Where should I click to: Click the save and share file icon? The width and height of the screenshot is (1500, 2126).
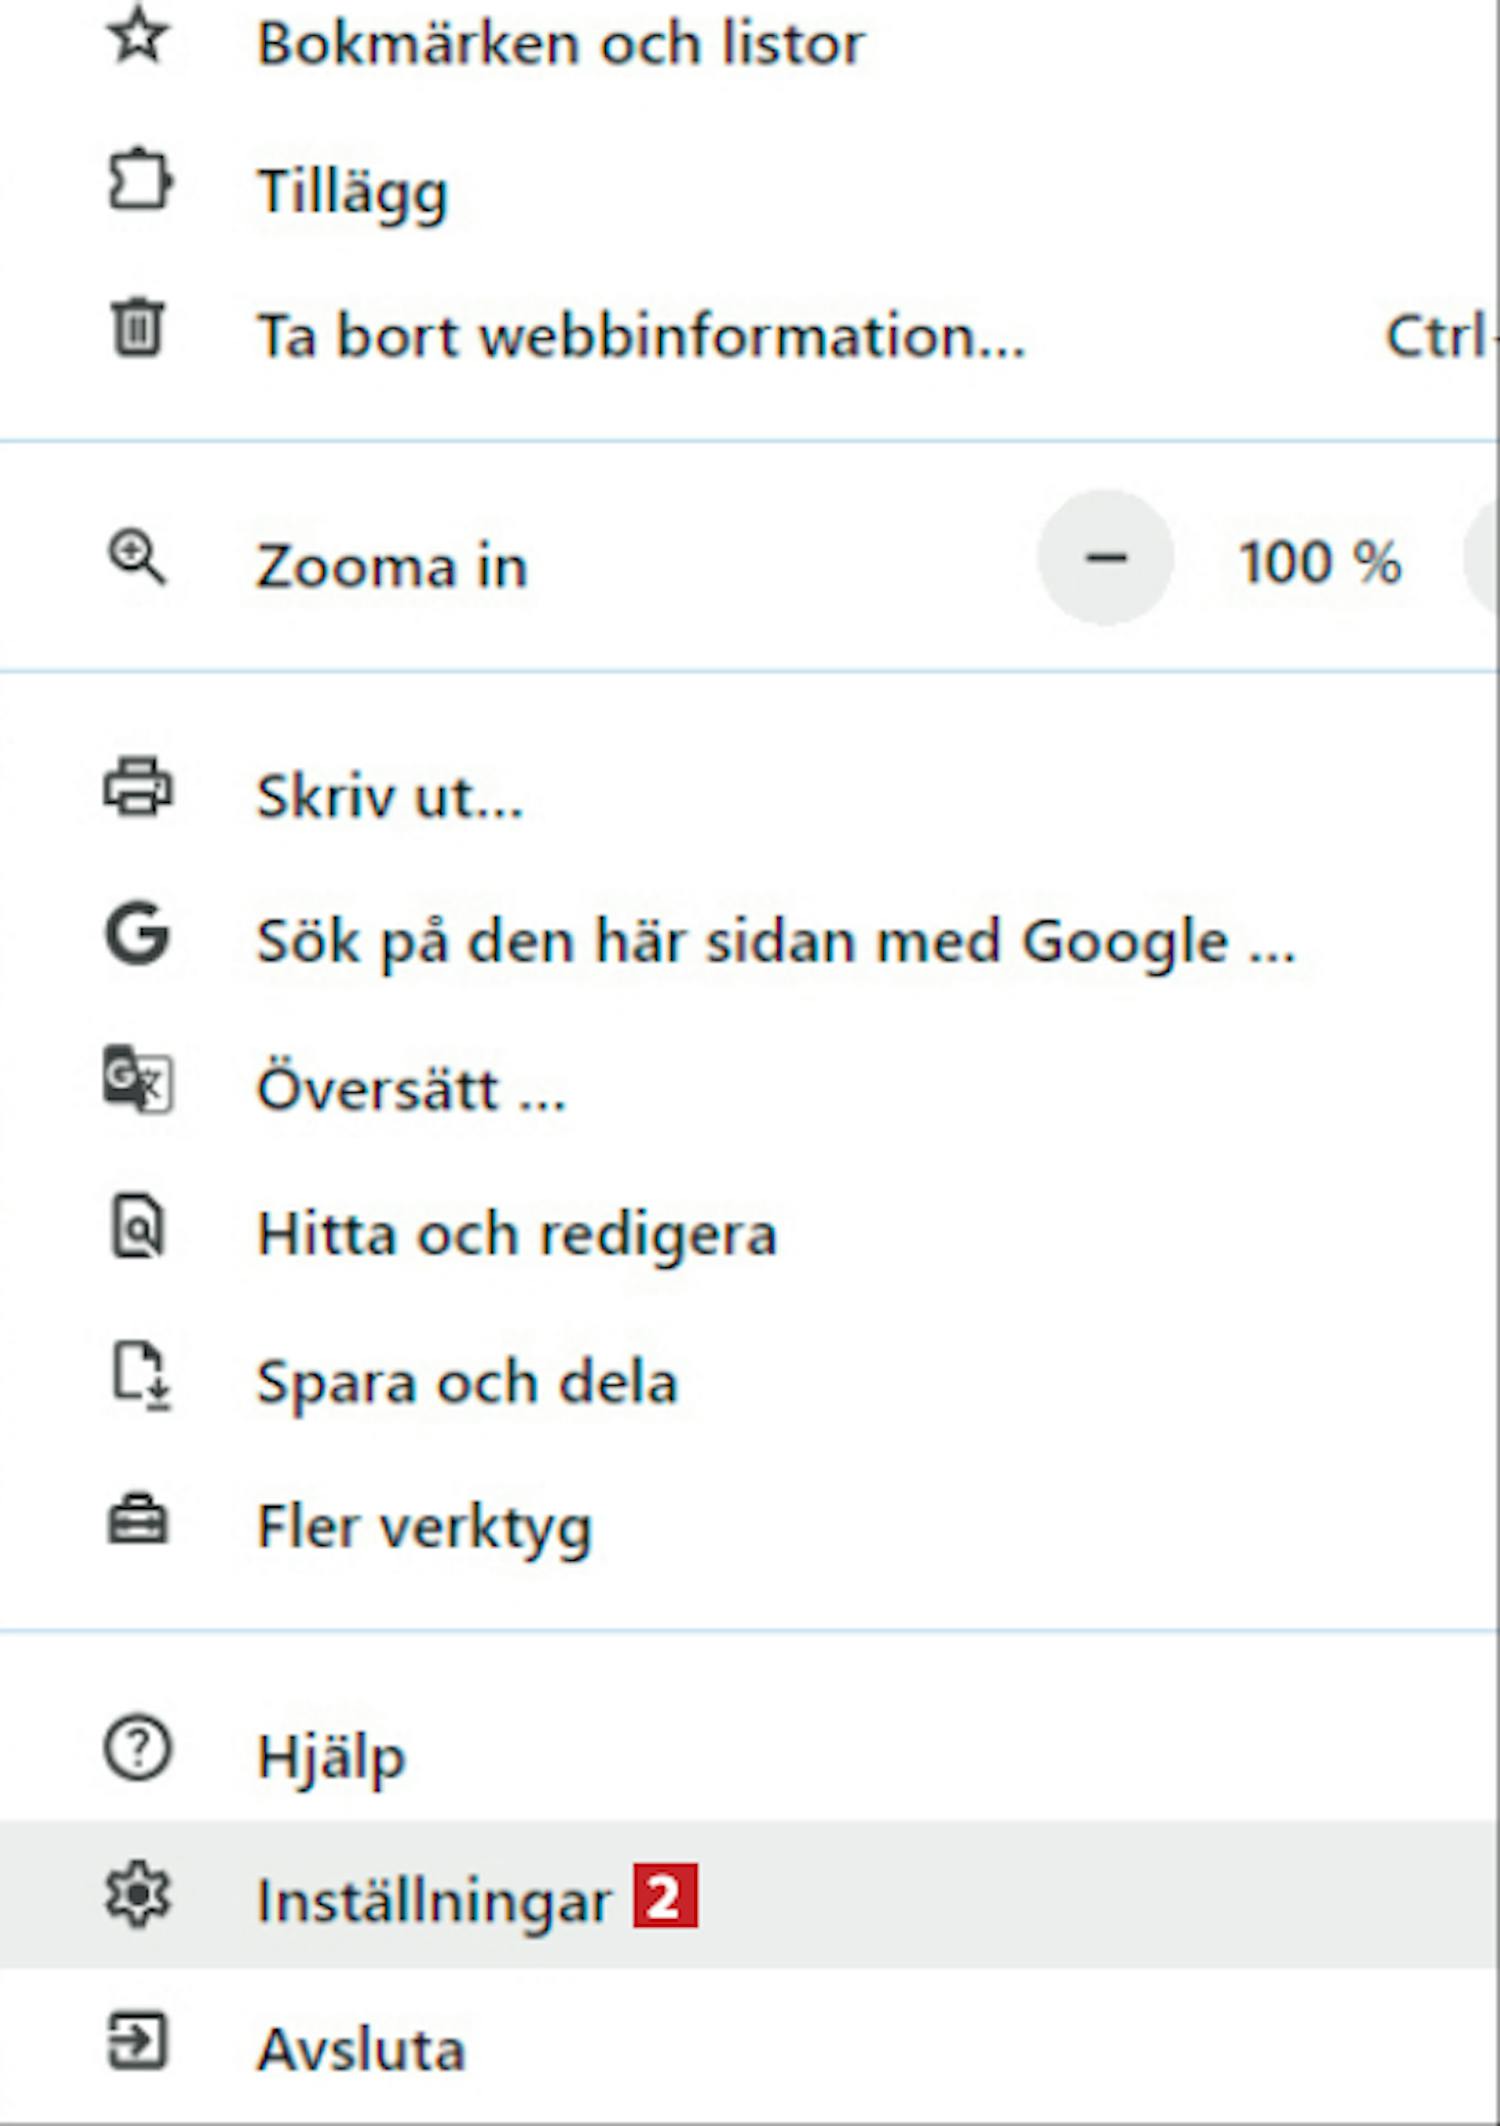(x=140, y=1376)
